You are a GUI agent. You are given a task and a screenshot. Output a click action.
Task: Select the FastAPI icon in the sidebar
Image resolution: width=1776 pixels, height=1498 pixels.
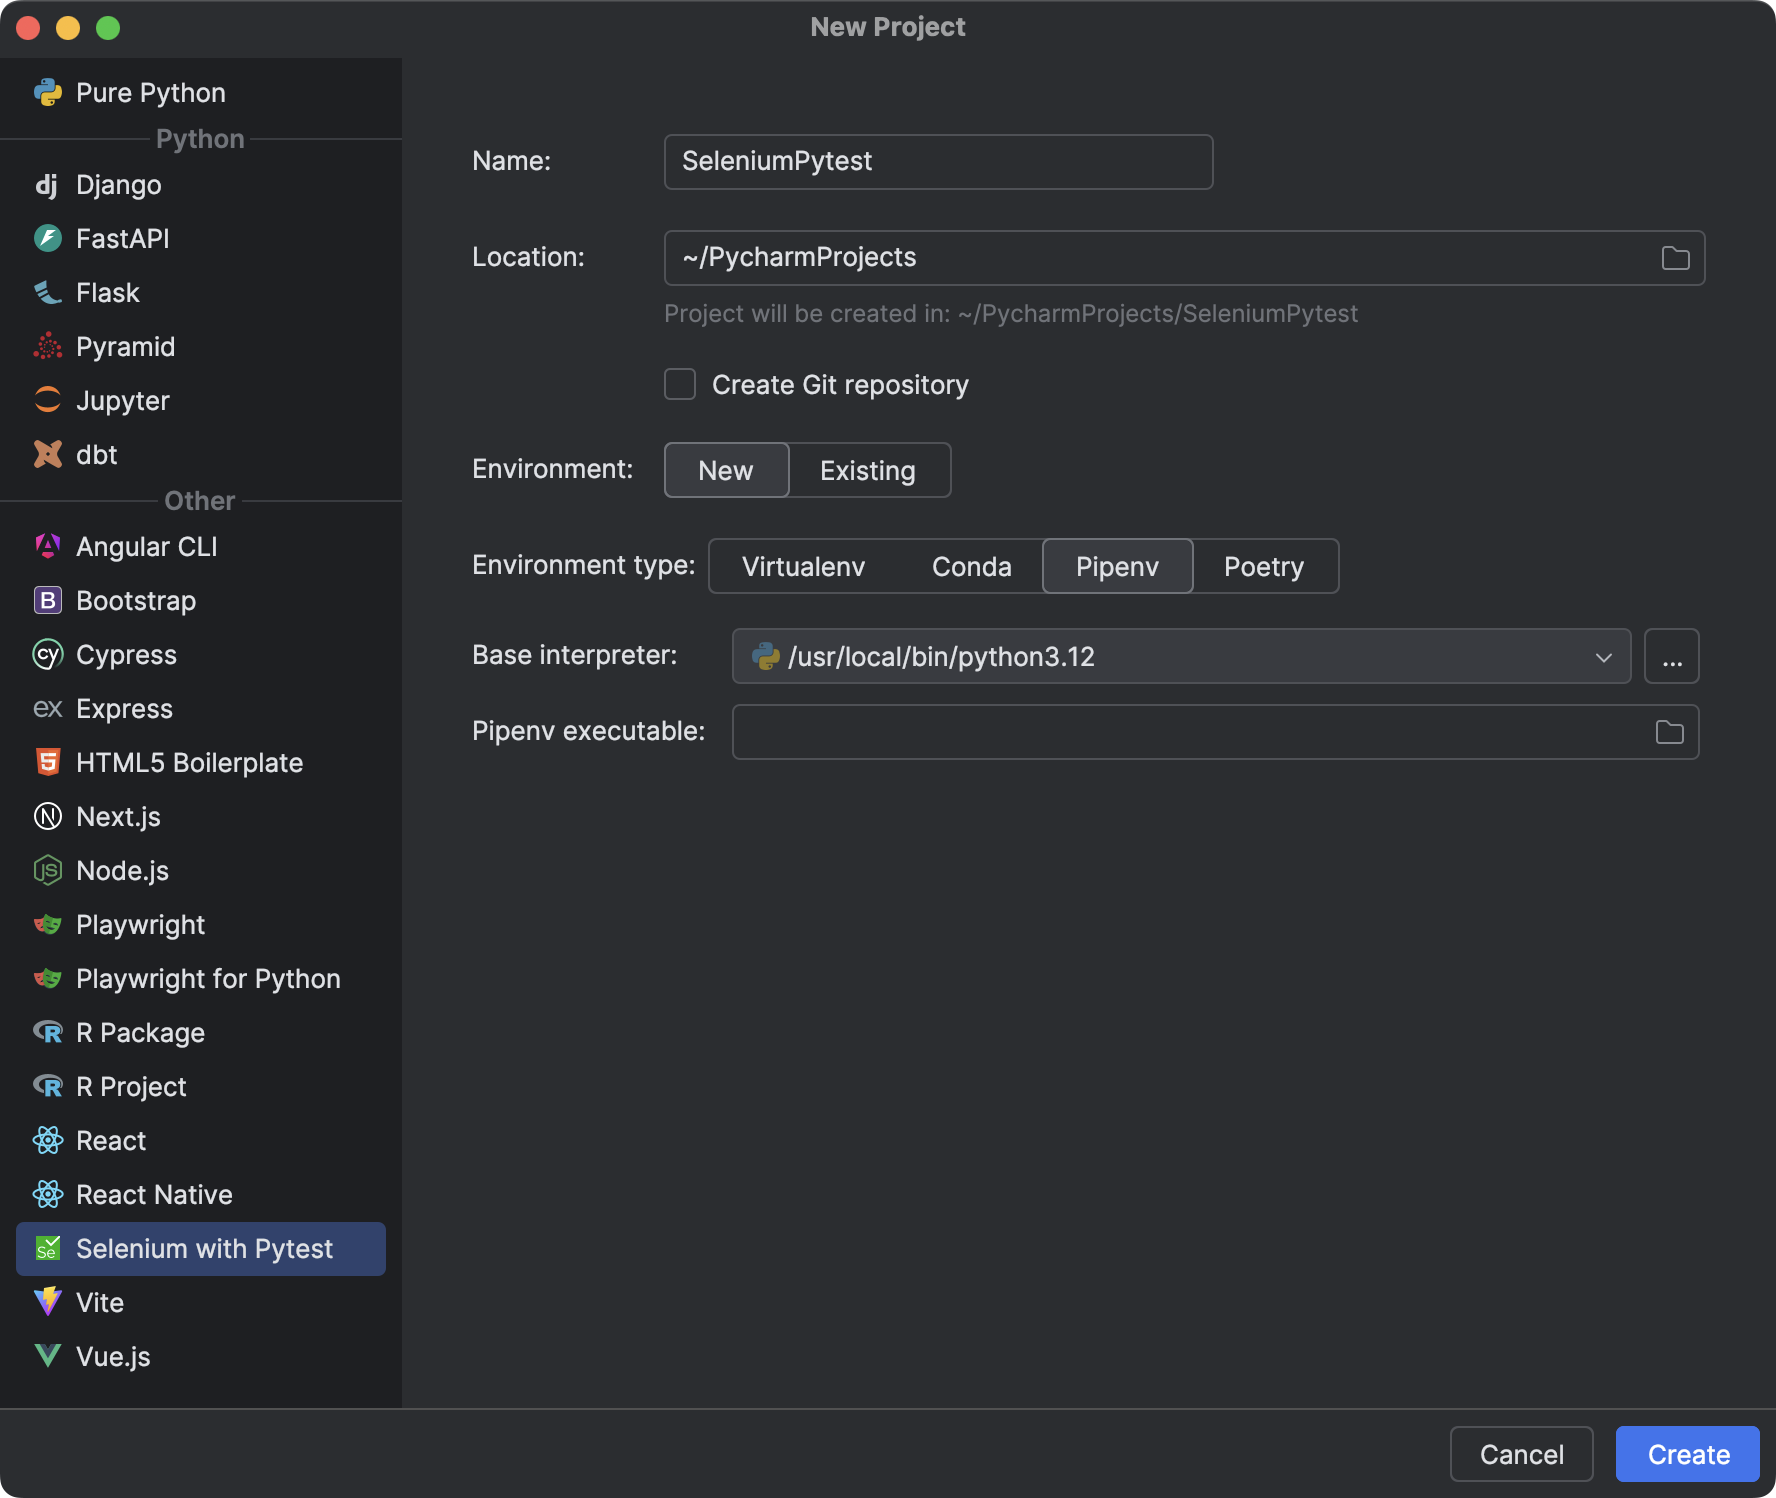coord(47,238)
